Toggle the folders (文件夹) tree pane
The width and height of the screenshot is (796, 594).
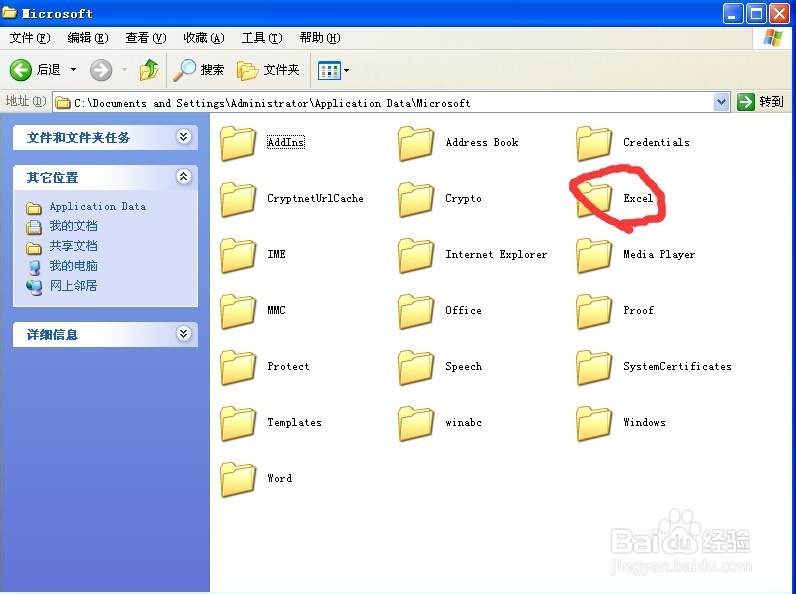[x=268, y=70]
